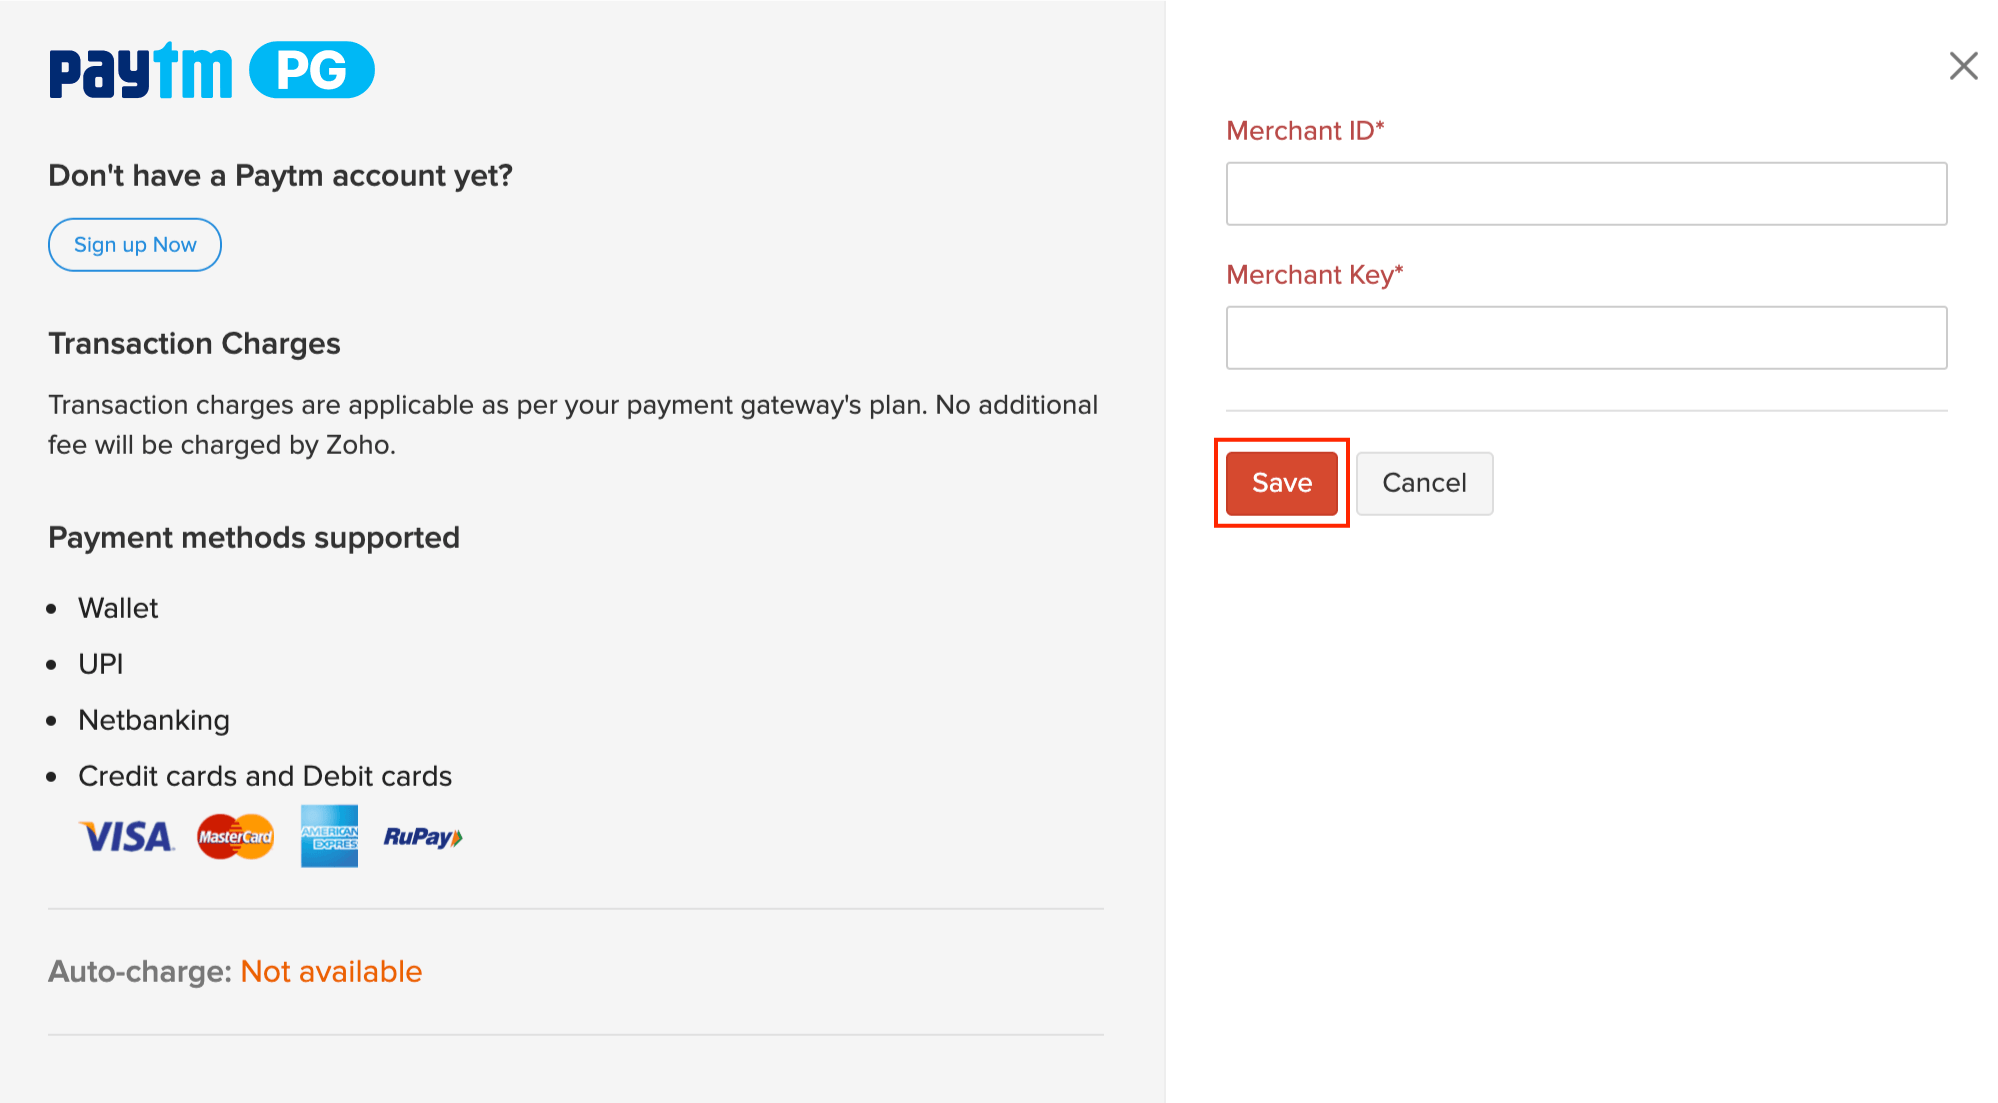This screenshot has height=1103, width=1998.
Task: Click the Sign up Now link
Action: click(134, 243)
